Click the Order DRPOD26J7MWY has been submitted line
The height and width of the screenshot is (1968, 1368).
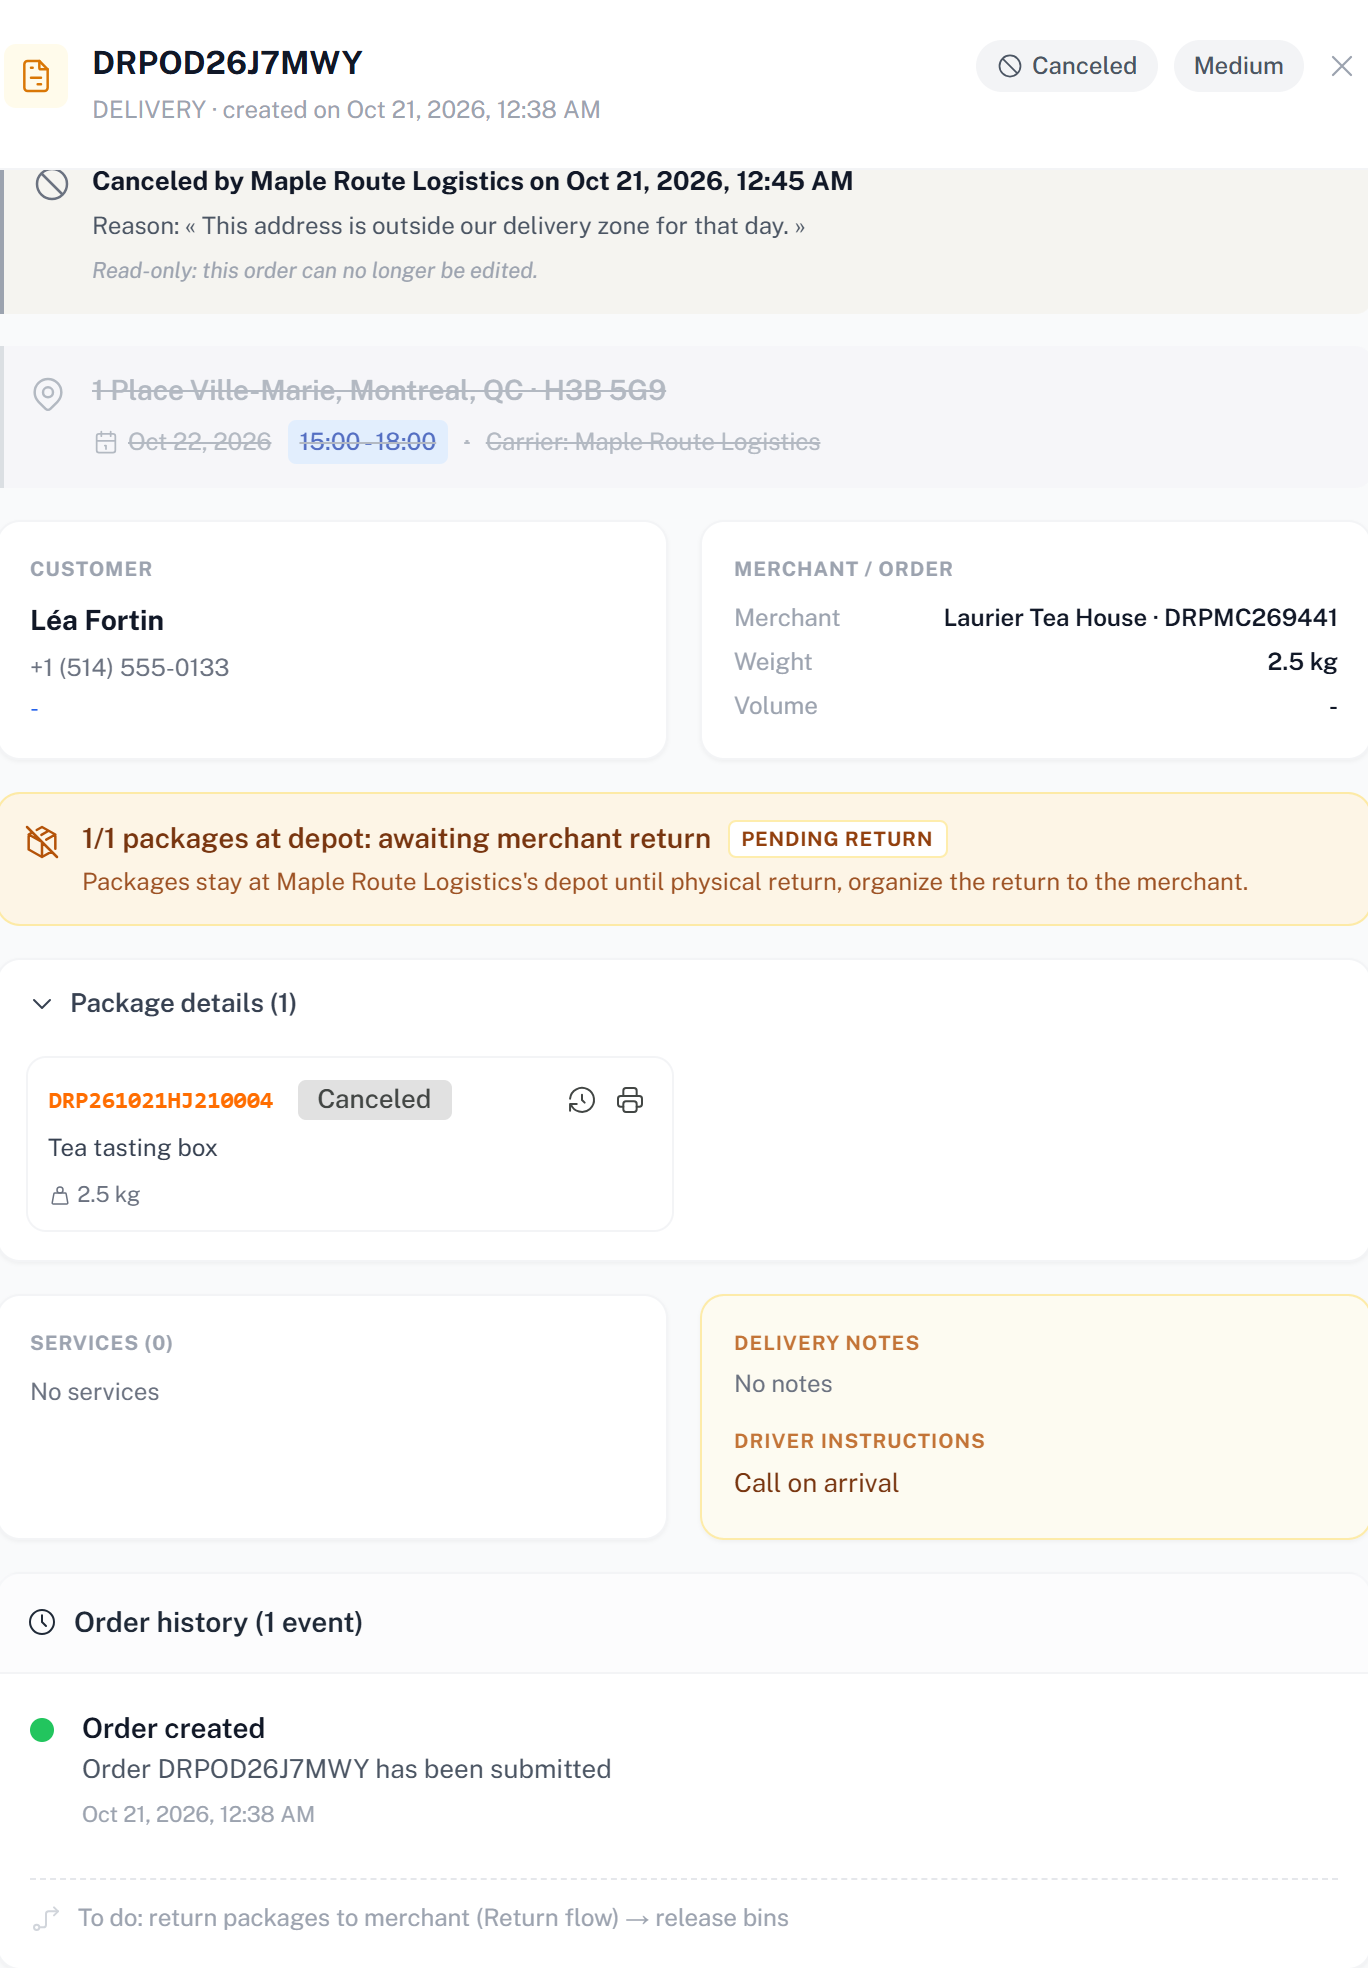pos(347,1769)
